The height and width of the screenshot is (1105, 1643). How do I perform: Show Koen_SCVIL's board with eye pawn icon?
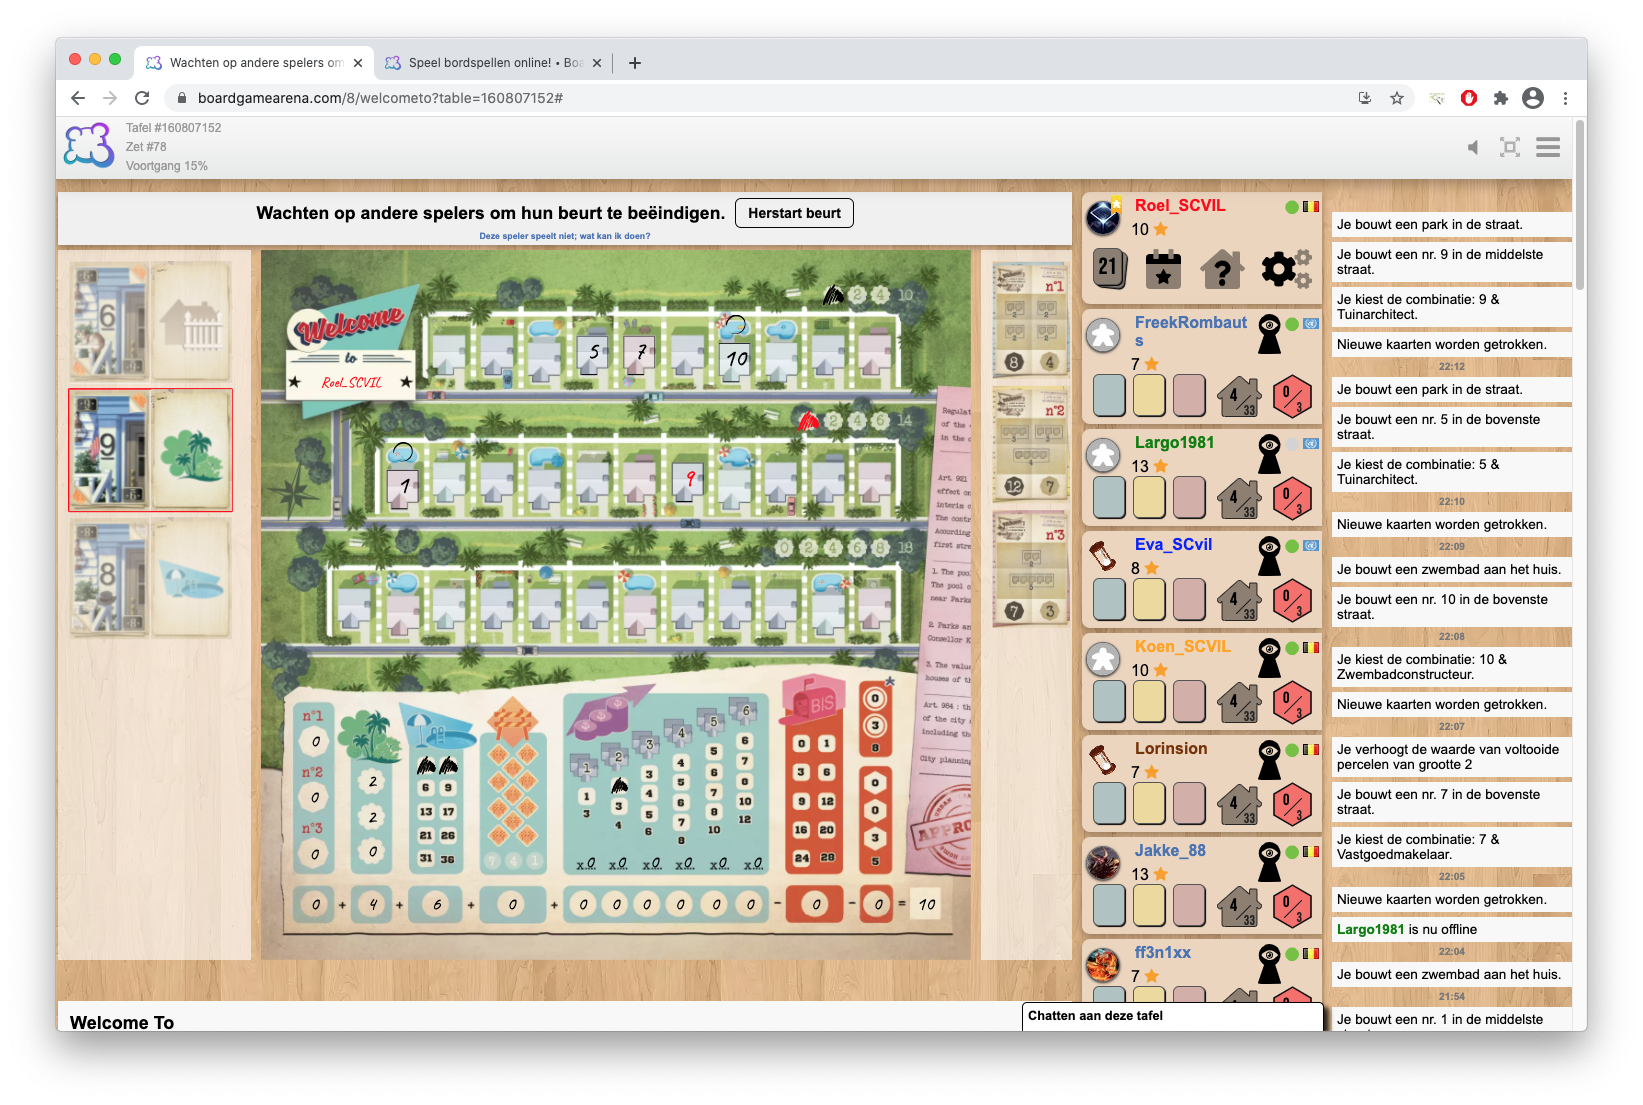tap(1269, 658)
